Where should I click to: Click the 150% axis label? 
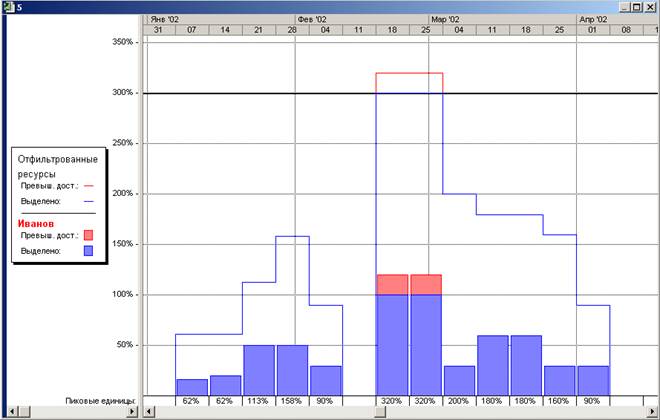point(122,244)
